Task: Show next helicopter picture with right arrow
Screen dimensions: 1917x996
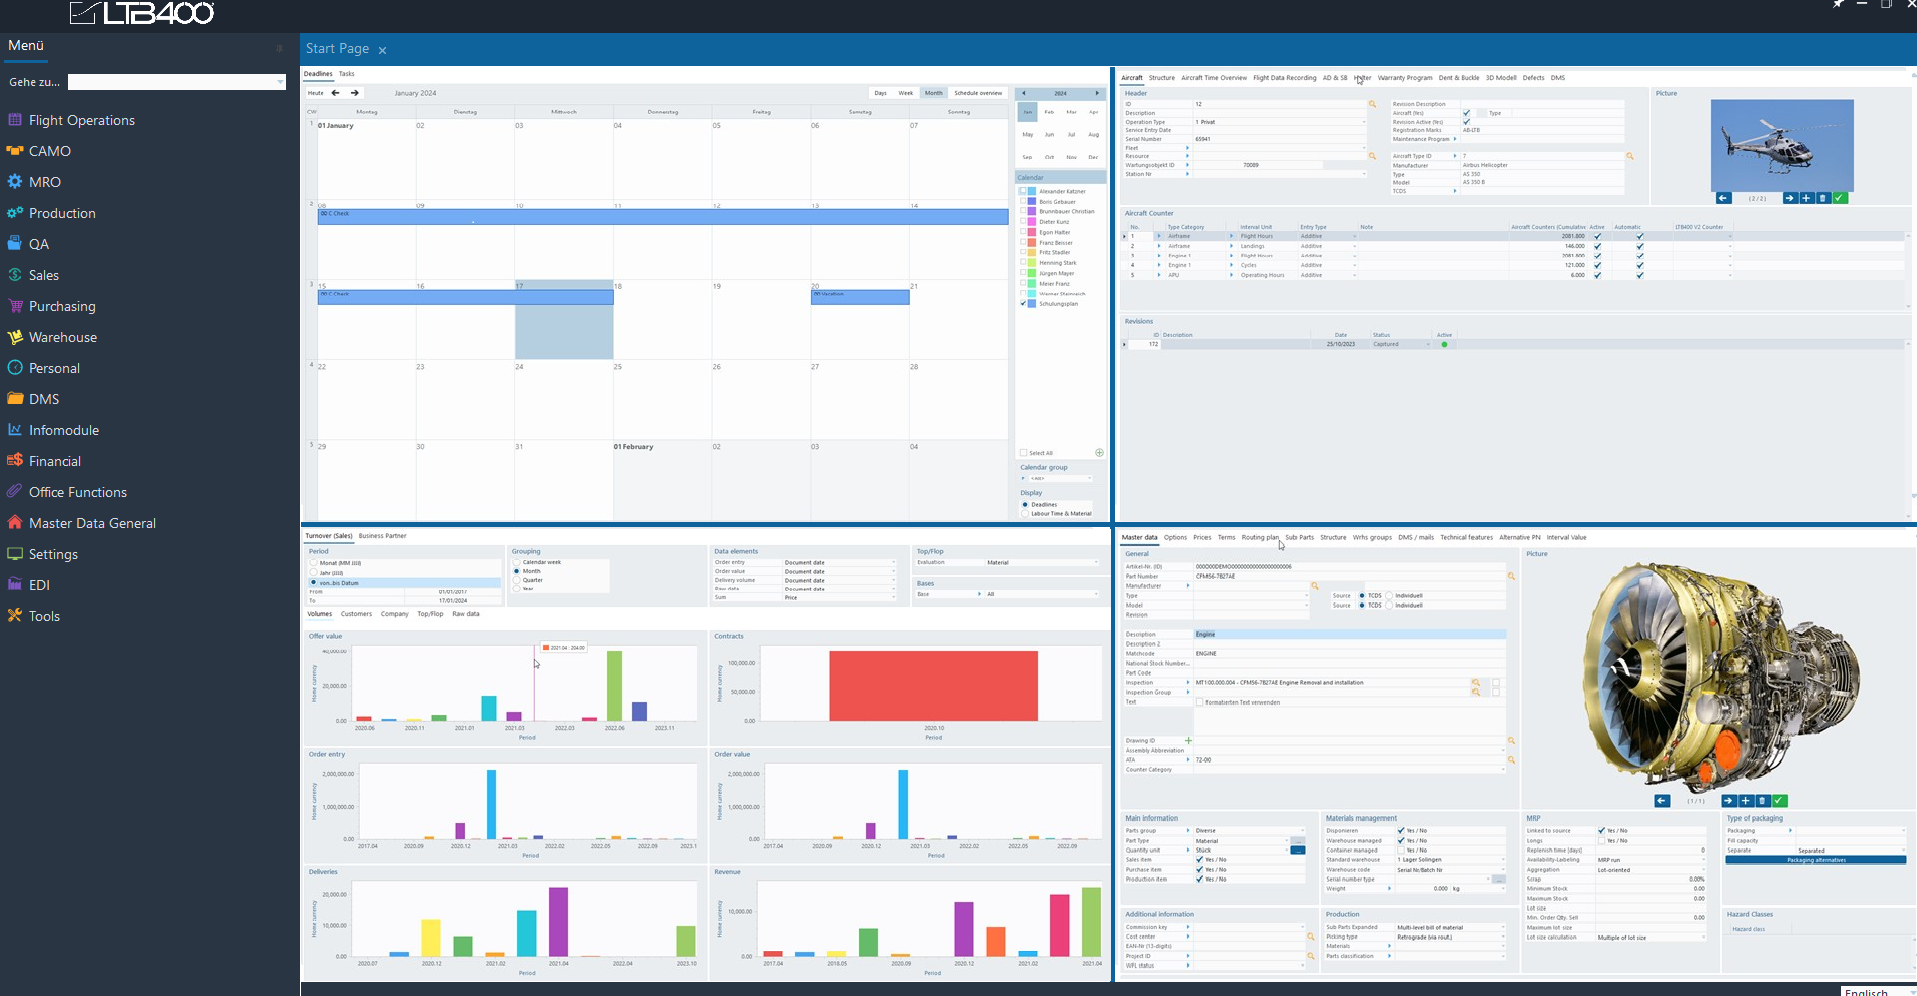Action: click(1789, 198)
